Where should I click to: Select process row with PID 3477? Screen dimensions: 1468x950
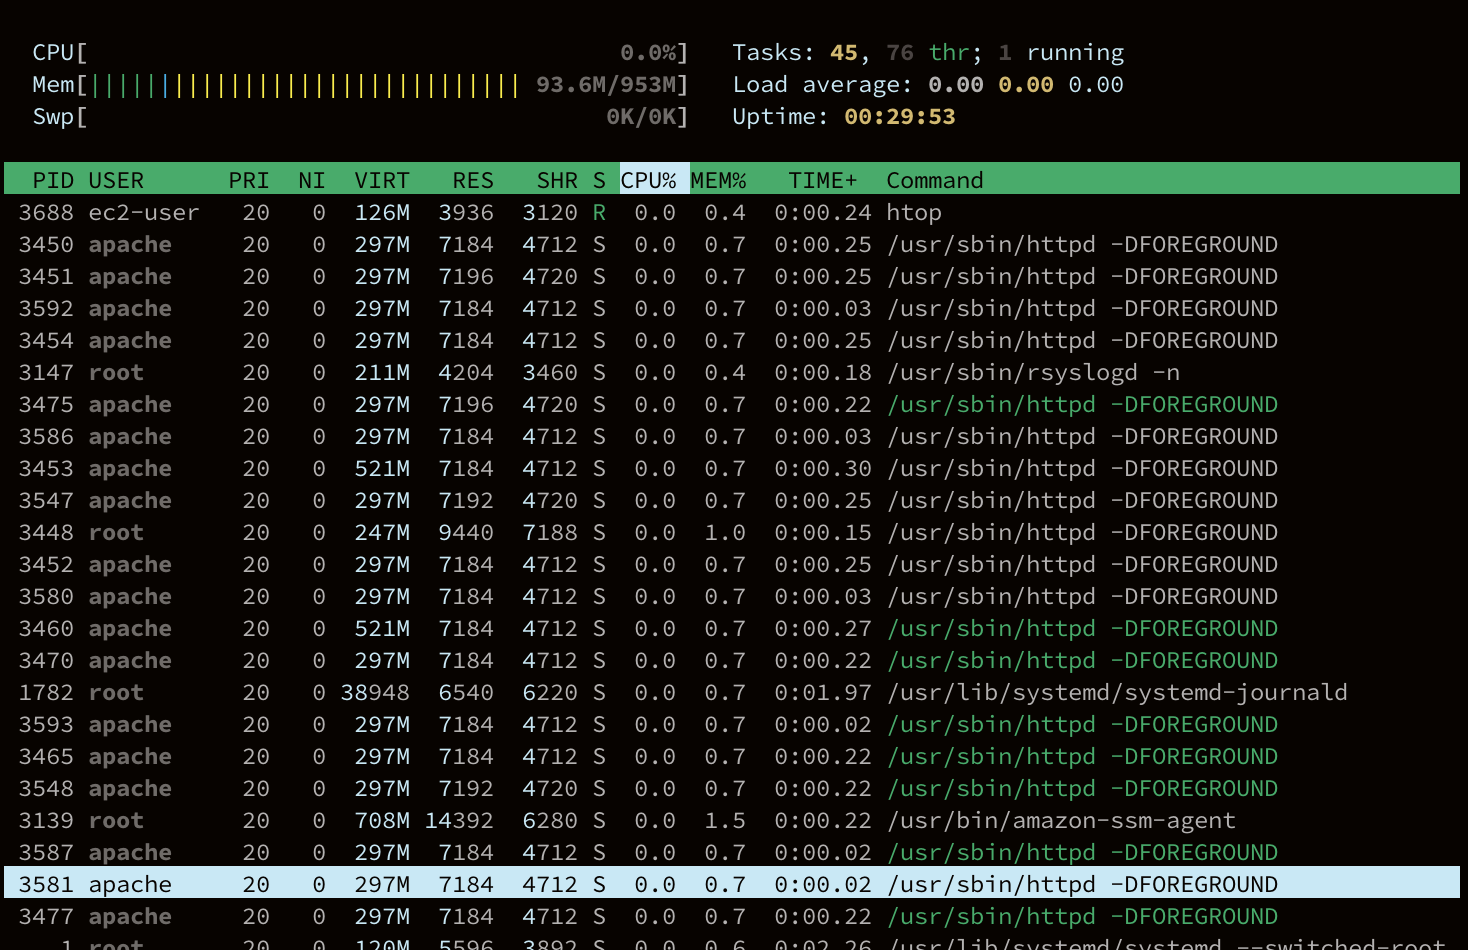[x=732, y=916]
